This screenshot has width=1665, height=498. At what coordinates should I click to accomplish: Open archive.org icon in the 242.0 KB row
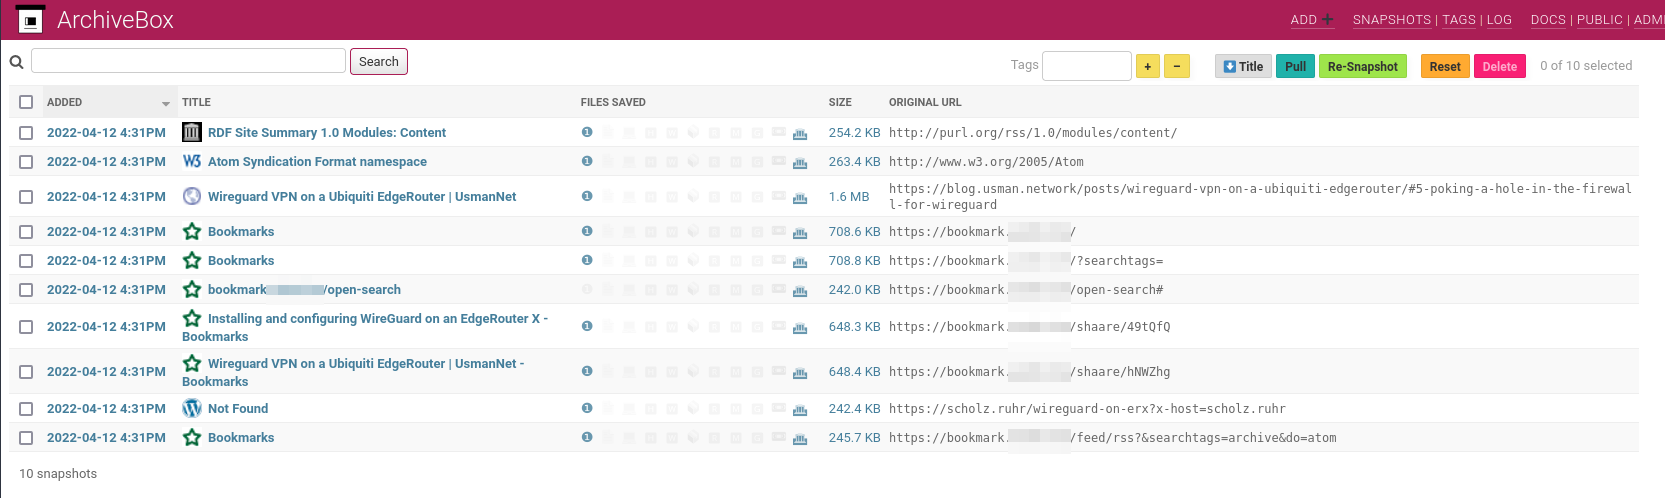pos(800,290)
